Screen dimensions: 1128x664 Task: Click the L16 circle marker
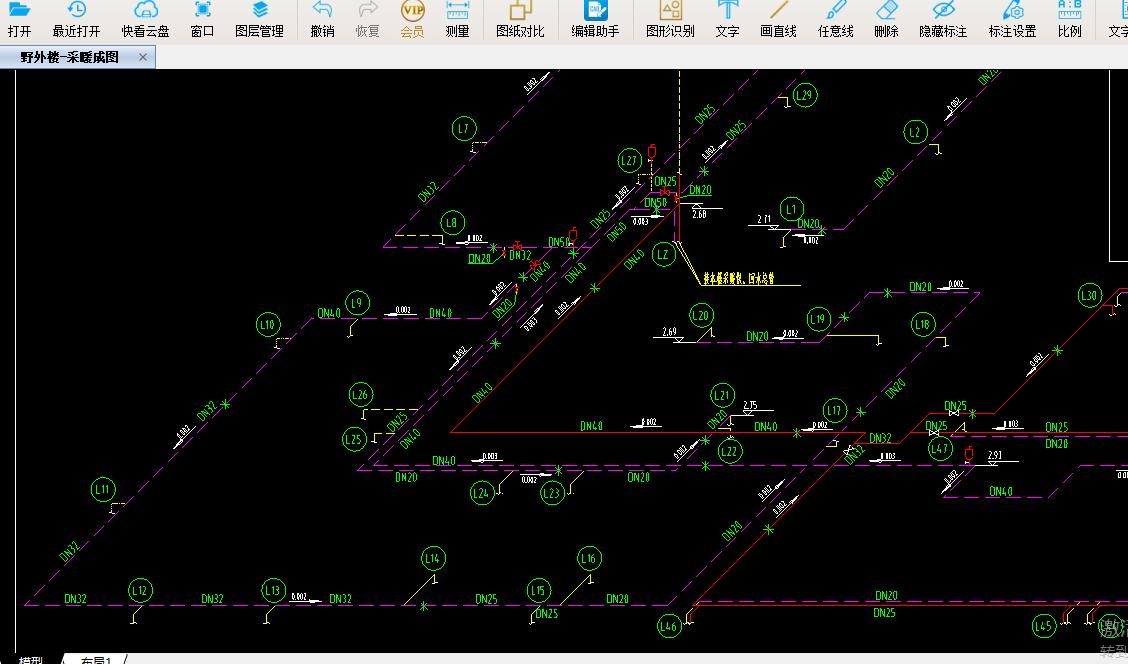point(589,558)
